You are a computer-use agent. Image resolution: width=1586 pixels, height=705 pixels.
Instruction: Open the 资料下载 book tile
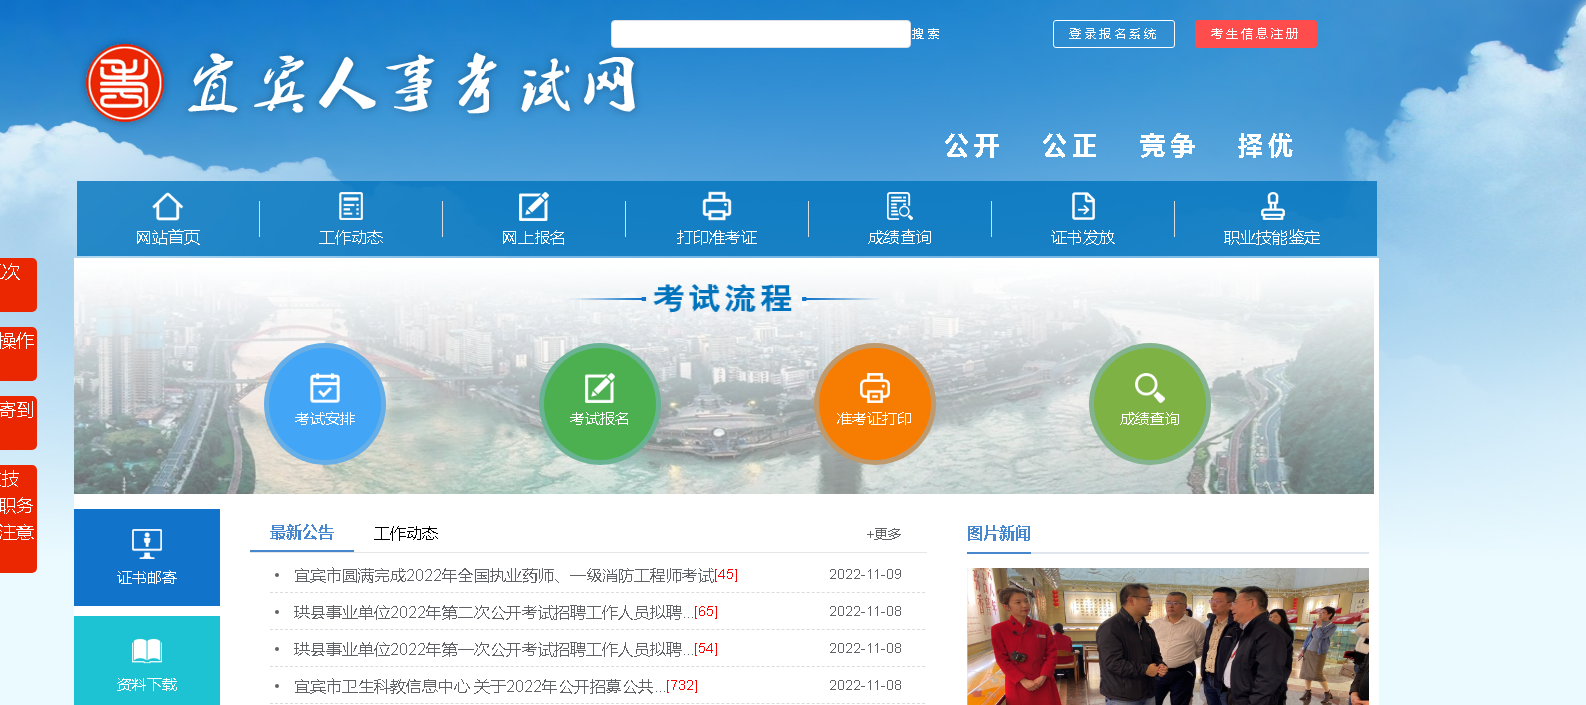(147, 661)
